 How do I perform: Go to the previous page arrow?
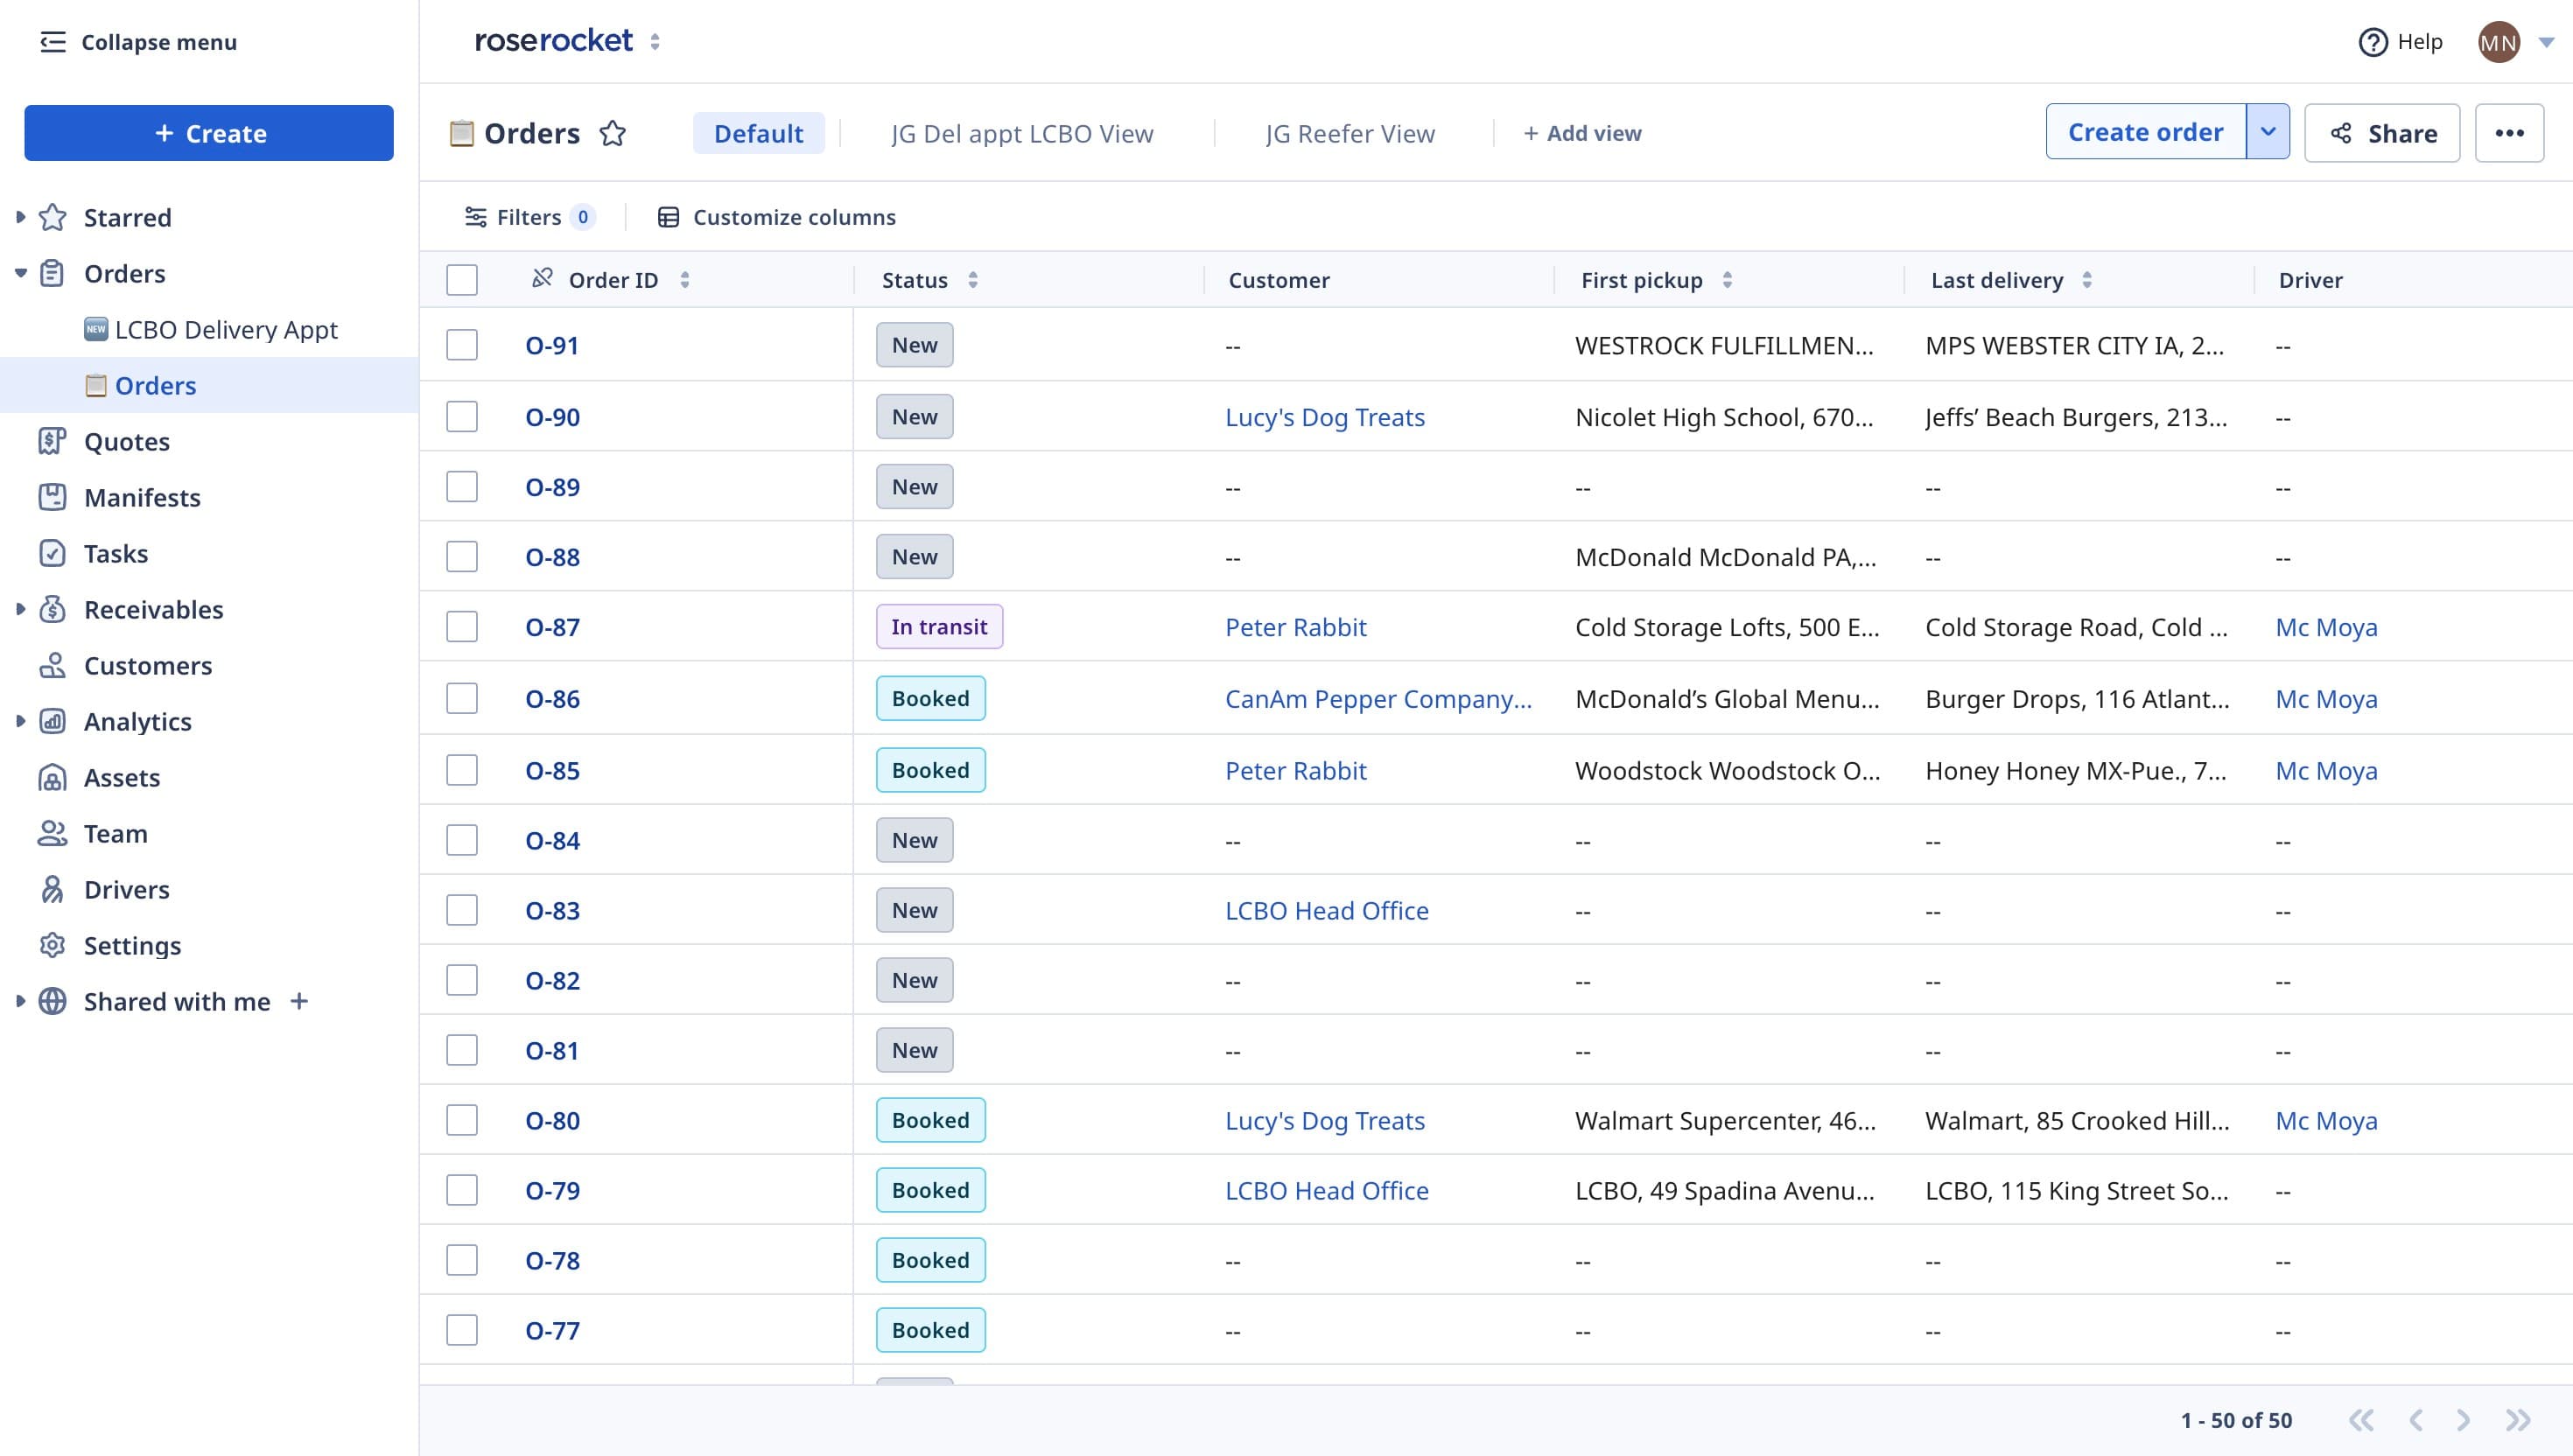[x=2416, y=1420]
